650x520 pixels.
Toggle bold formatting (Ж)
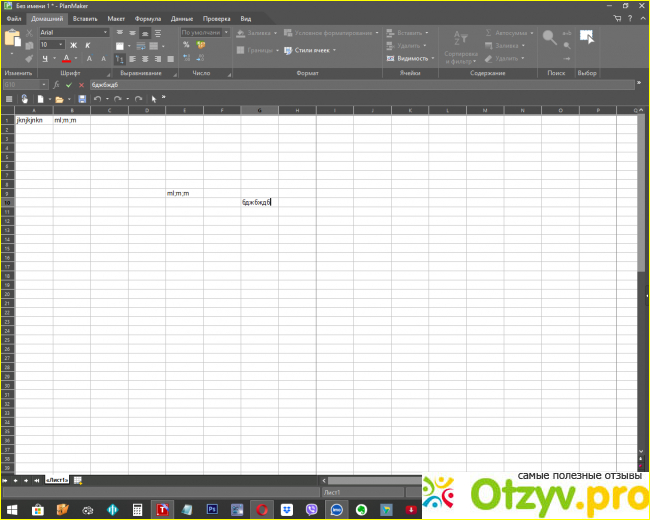73,45
